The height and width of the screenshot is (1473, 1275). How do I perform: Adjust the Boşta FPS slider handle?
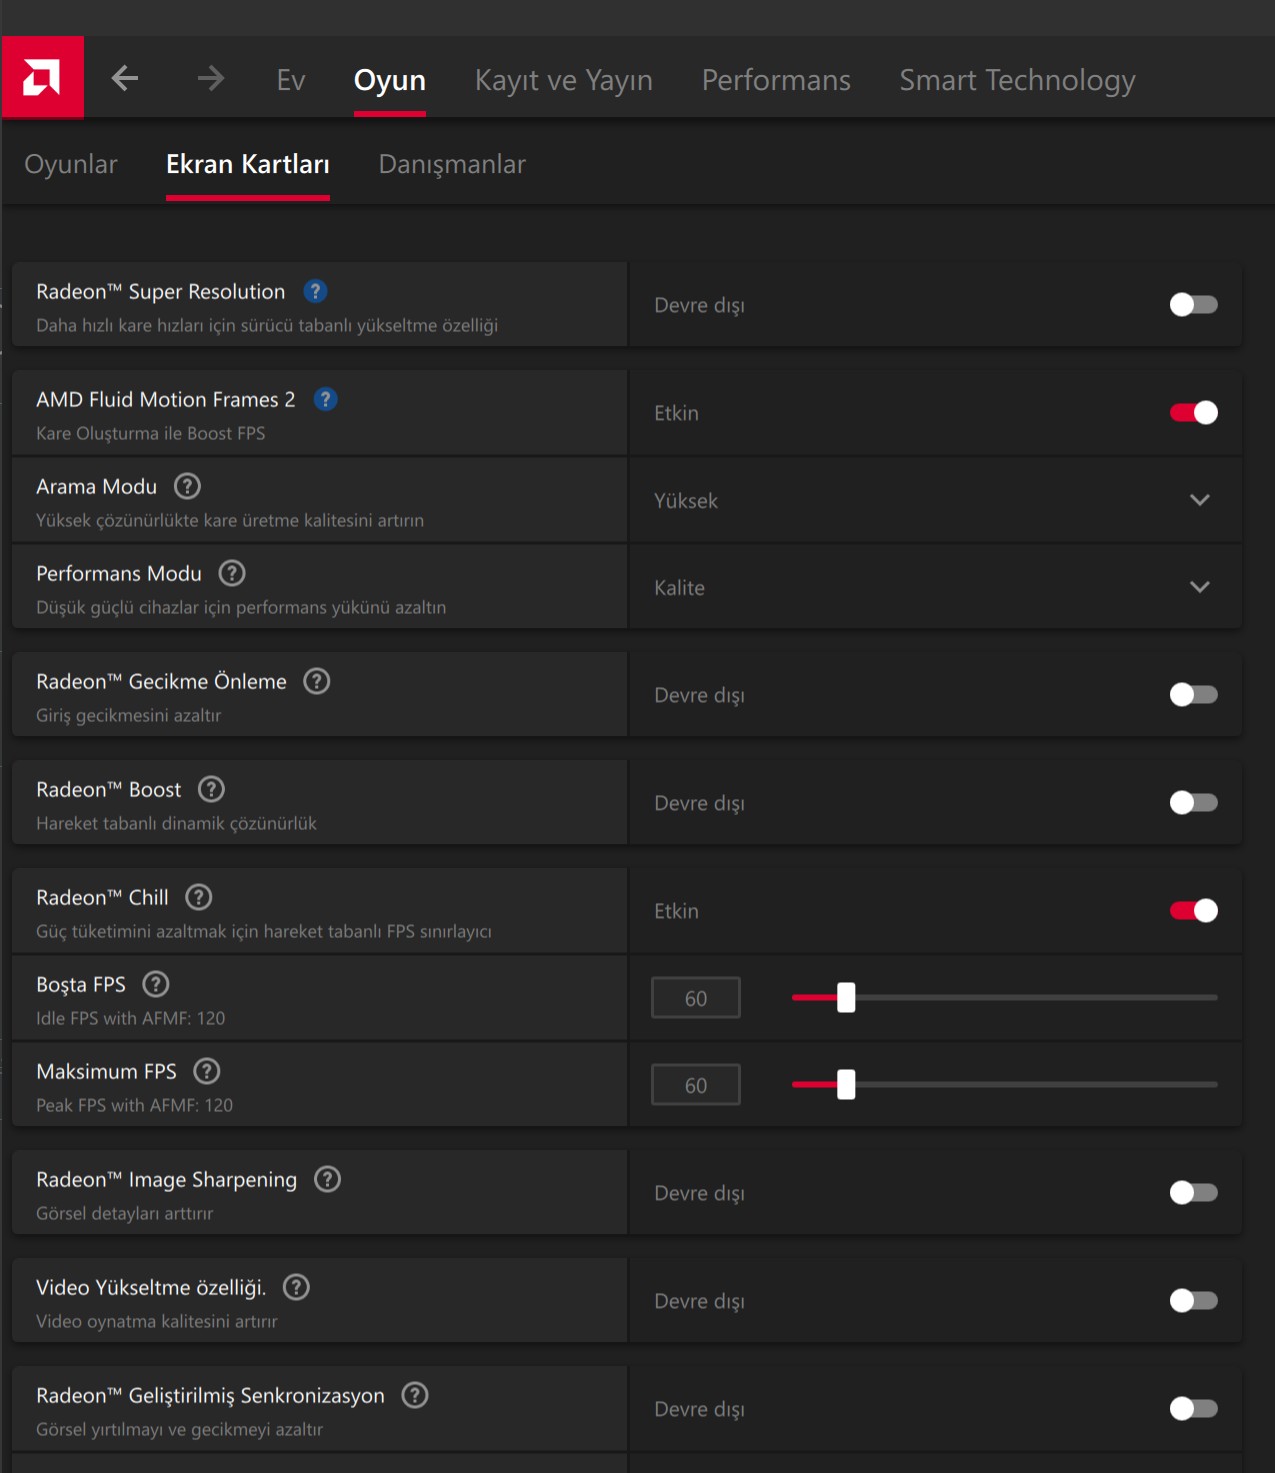846,997
